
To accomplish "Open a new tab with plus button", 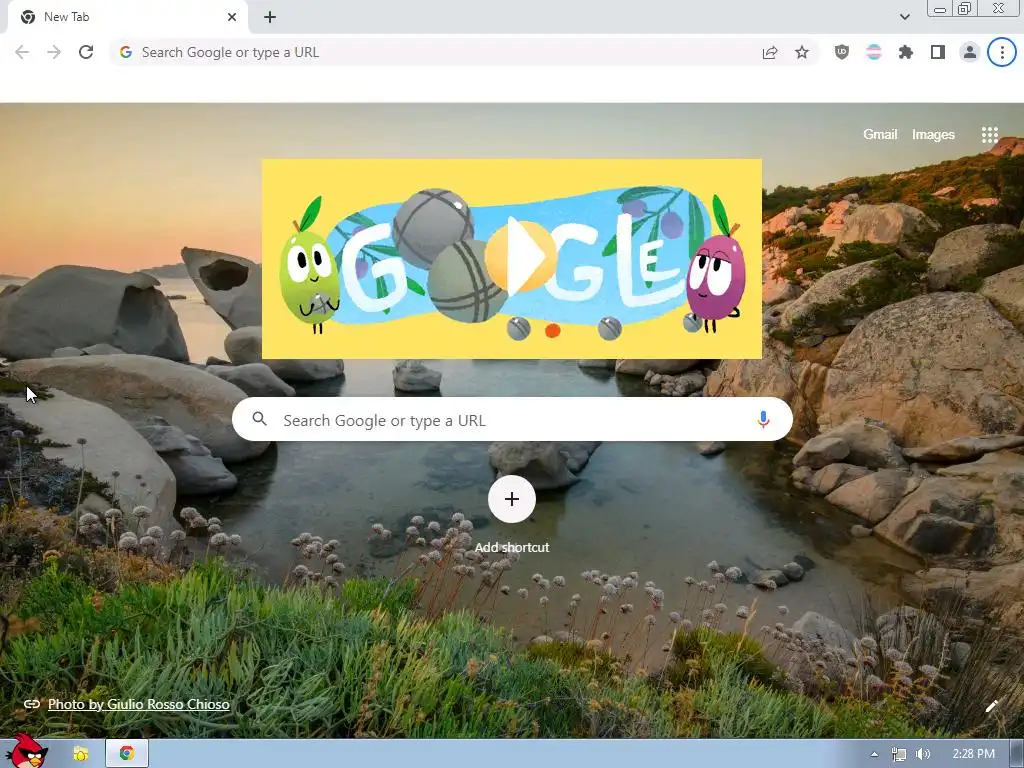I will (x=270, y=17).
